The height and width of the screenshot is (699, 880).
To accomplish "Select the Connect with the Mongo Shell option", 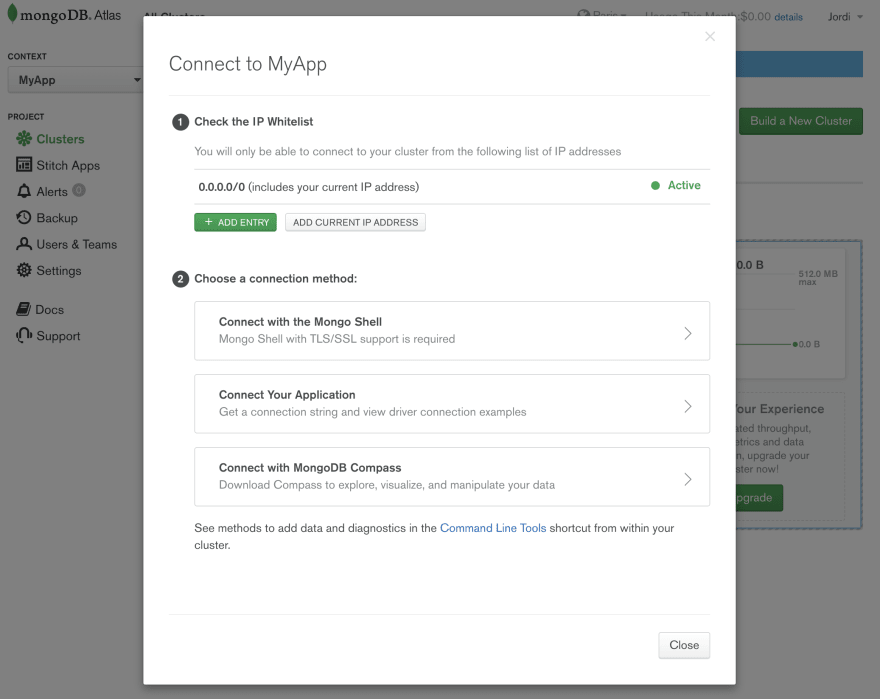I will click(452, 331).
